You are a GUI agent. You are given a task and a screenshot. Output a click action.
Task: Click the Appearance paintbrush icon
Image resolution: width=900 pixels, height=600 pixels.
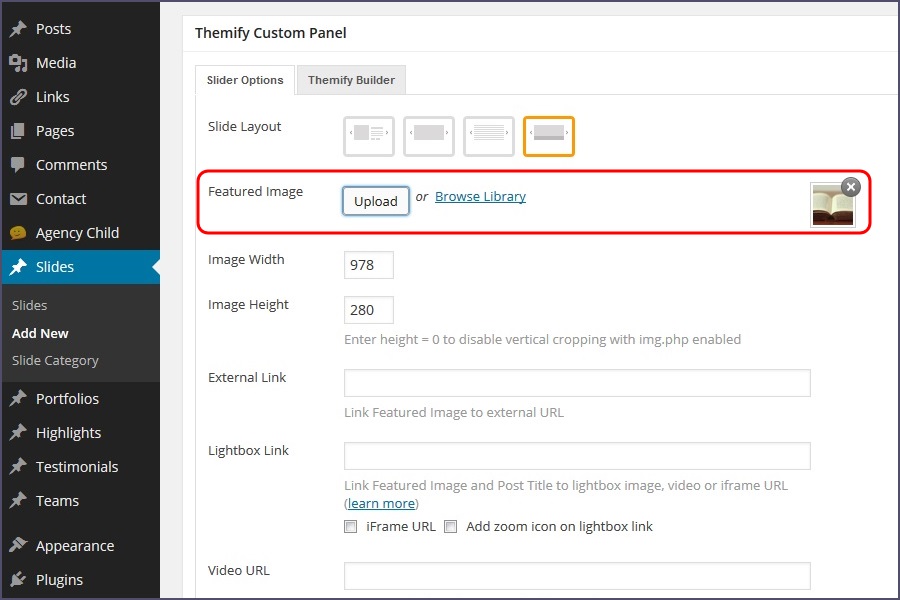[x=18, y=546]
